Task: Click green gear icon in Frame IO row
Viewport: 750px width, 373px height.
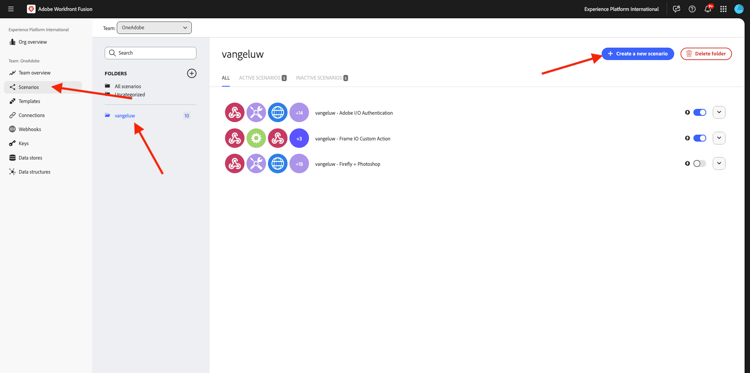Action: click(x=256, y=138)
